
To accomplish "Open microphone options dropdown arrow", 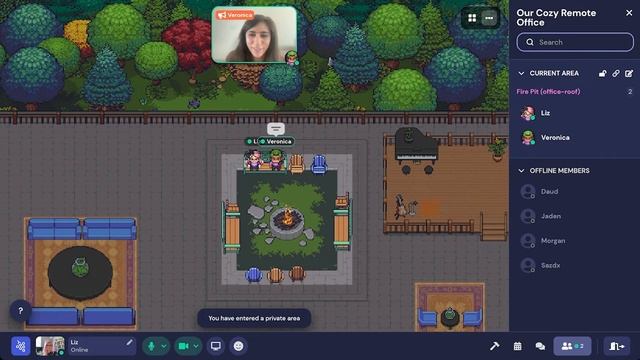I will click(164, 346).
